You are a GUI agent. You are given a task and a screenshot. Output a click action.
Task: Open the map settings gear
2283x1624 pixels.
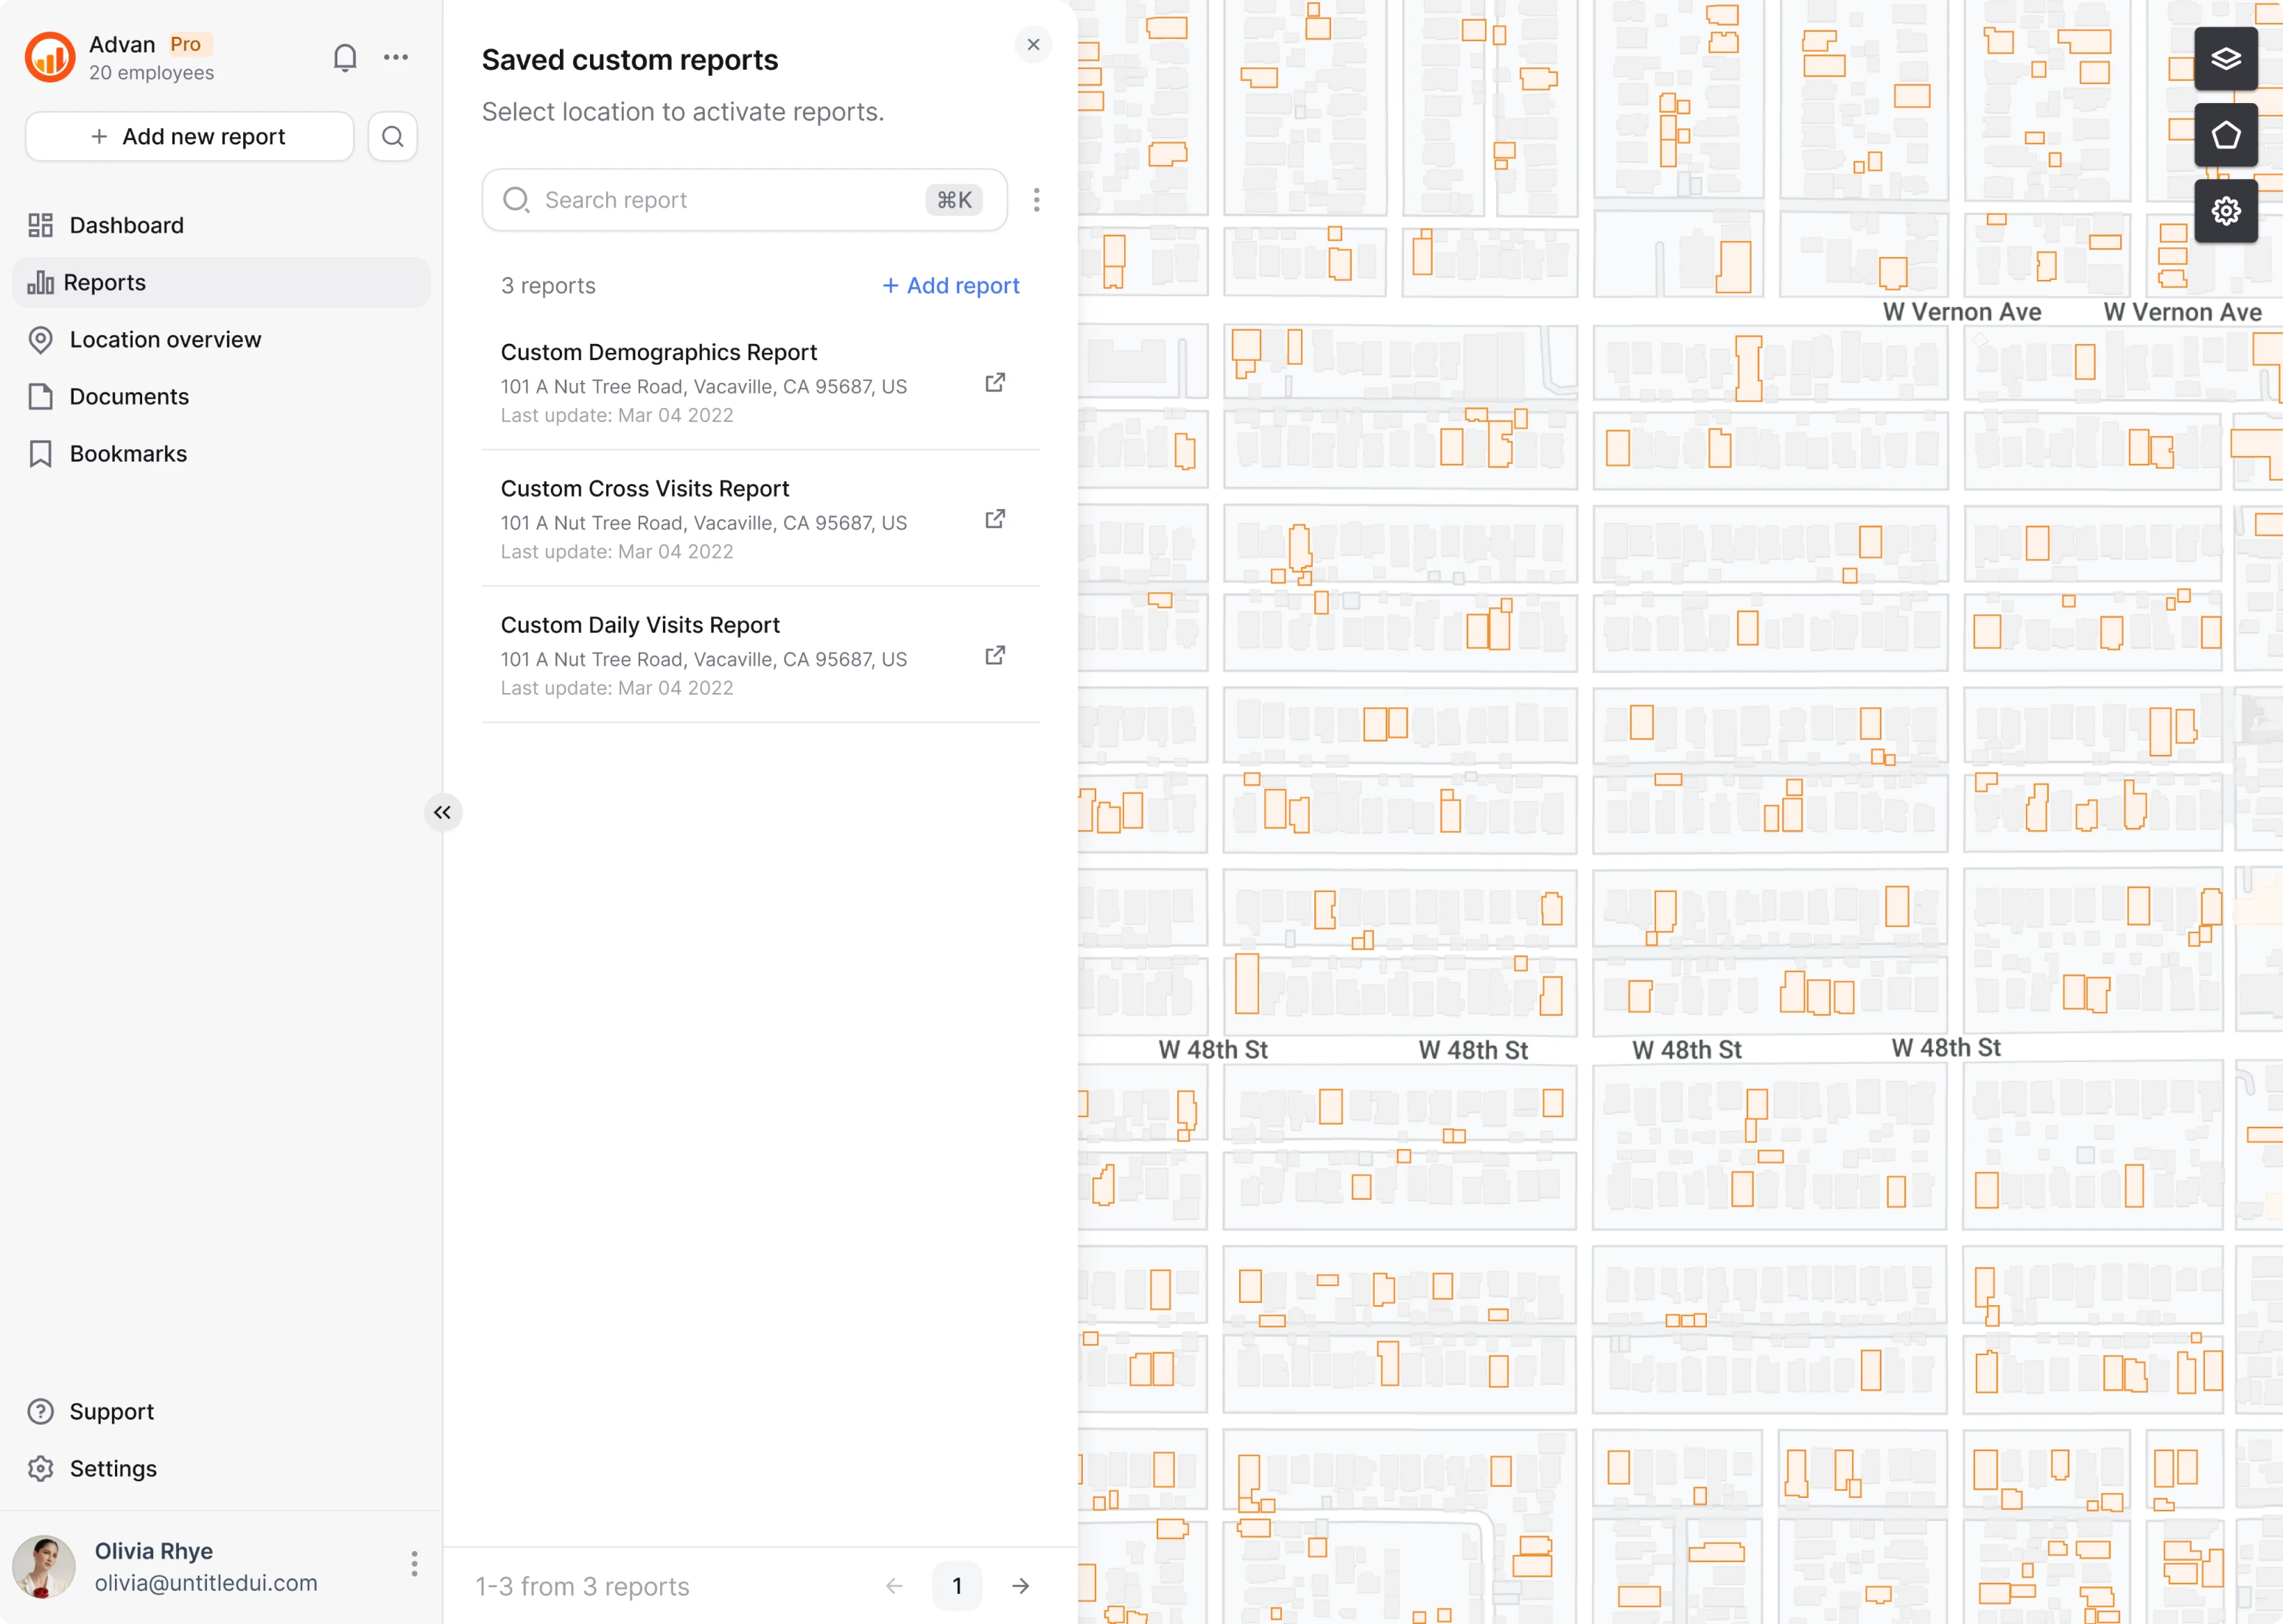2226,211
